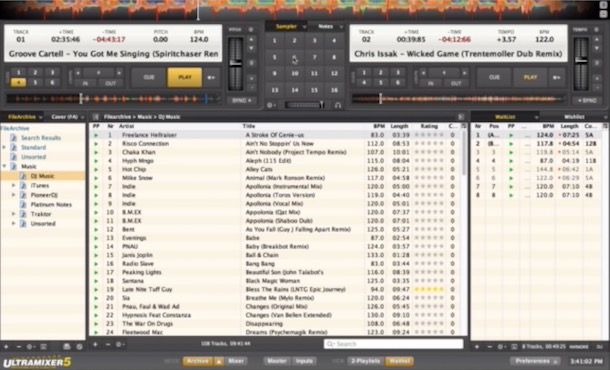Viewport: 610px width, 370px height.
Task: Add a track with the archive plus icon
Action: coord(95,344)
